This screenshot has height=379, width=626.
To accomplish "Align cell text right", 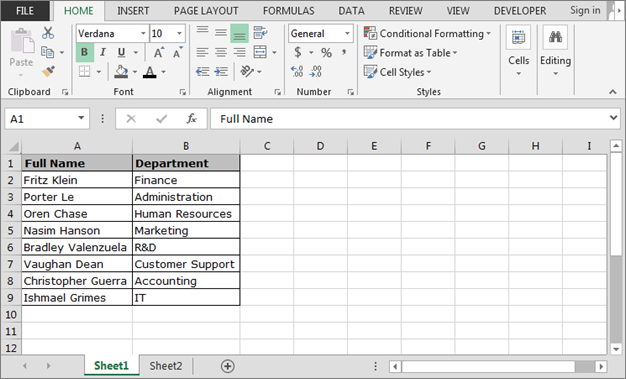I will click(x=240, y=52).
